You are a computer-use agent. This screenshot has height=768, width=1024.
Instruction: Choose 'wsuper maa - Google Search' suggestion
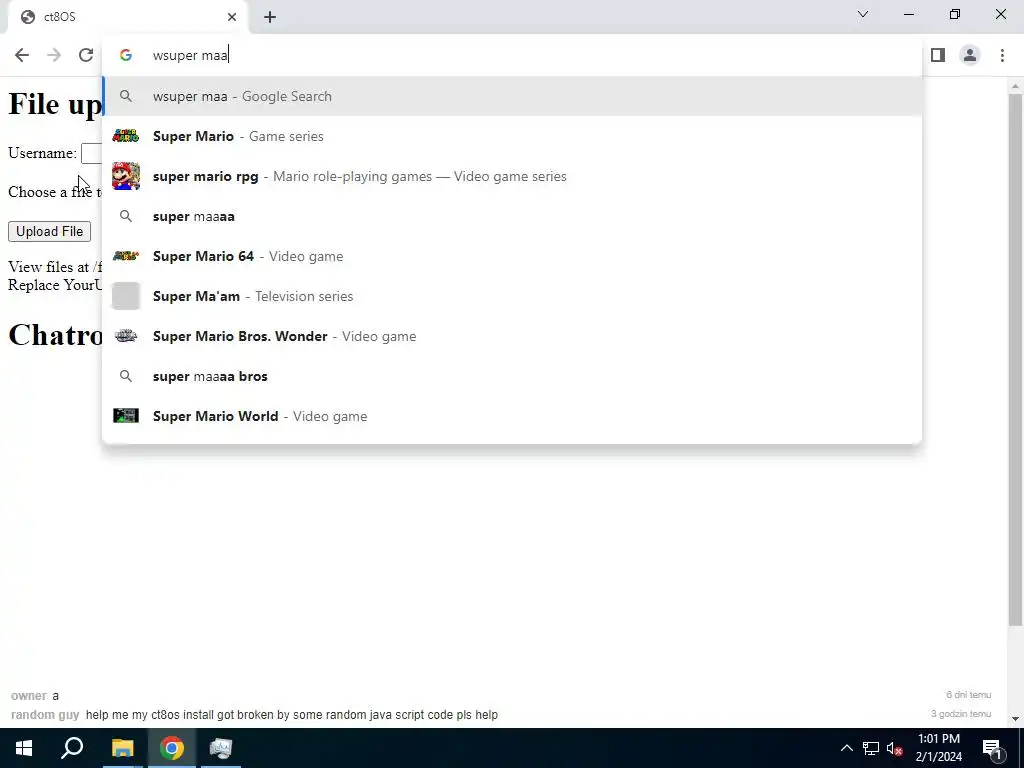tap(512, 96)
